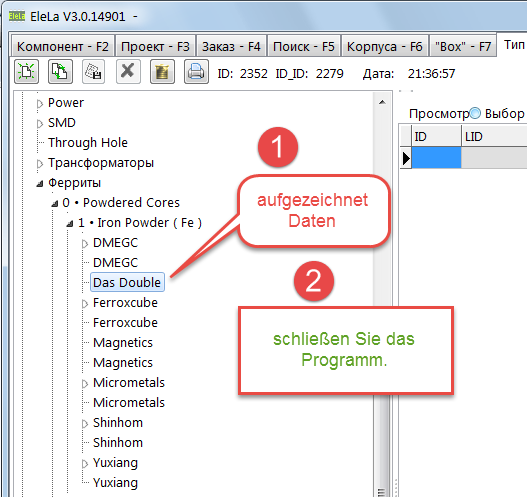Select the 1 • Iron Powder ( Fe ) item

click(x=140, y=222)
